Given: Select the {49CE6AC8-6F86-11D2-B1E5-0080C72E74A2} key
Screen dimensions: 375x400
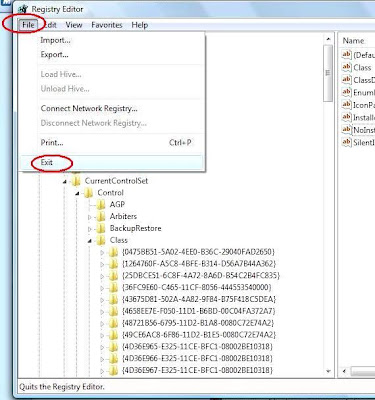Looking at the screenshot, I should 199,335.
